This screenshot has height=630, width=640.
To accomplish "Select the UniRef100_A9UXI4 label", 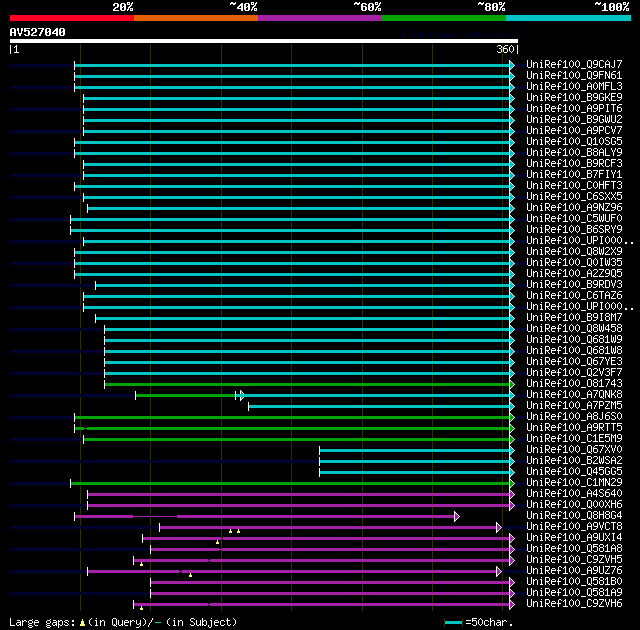I will (x=574, y=538).
